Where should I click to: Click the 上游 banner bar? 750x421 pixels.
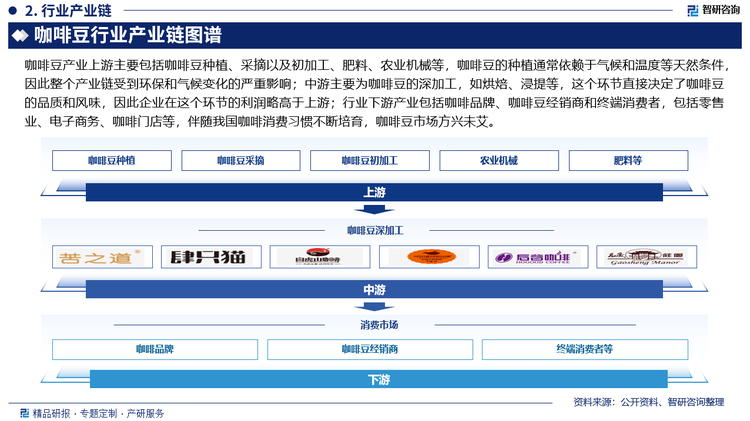[374, 192]
